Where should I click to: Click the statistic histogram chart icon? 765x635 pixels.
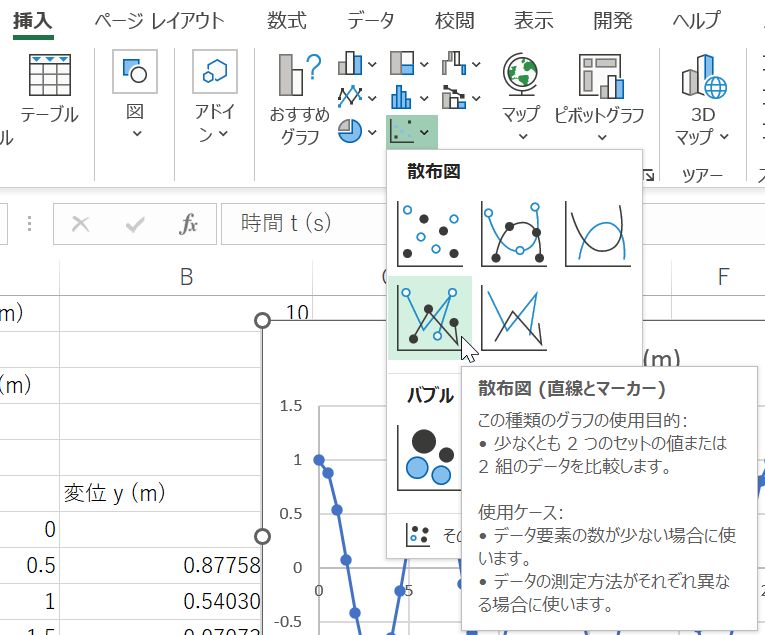click(401, 98)
